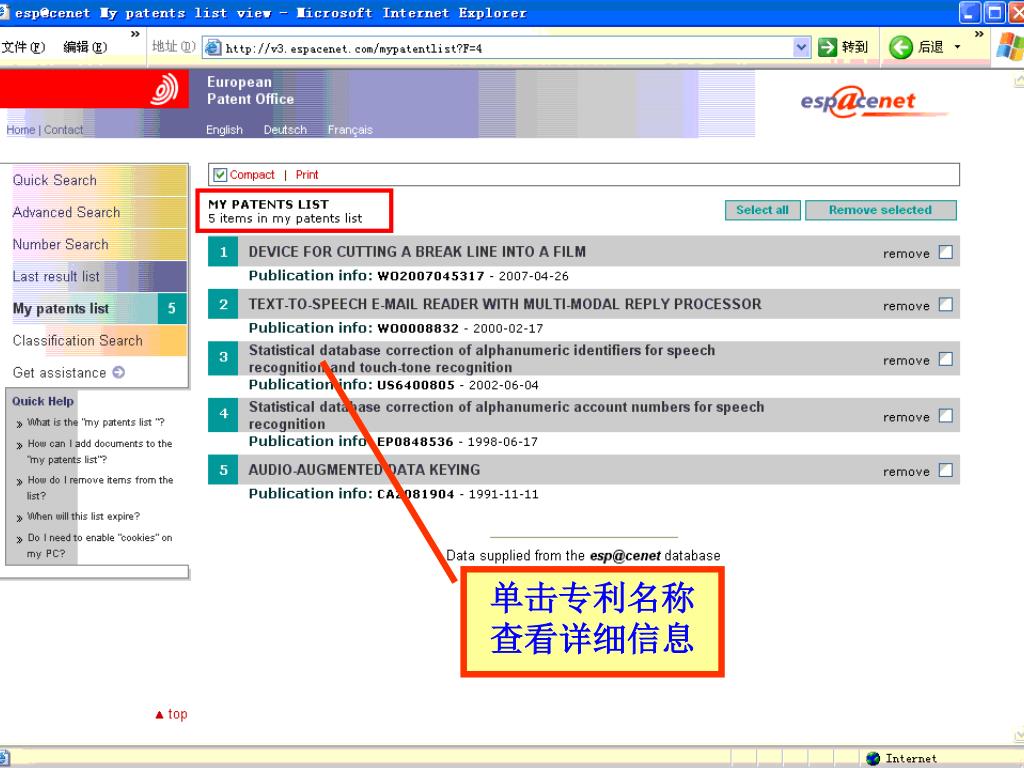1024x768 pixels.
Task: Click the Internet zone globe icon
Action: [872, 758]
